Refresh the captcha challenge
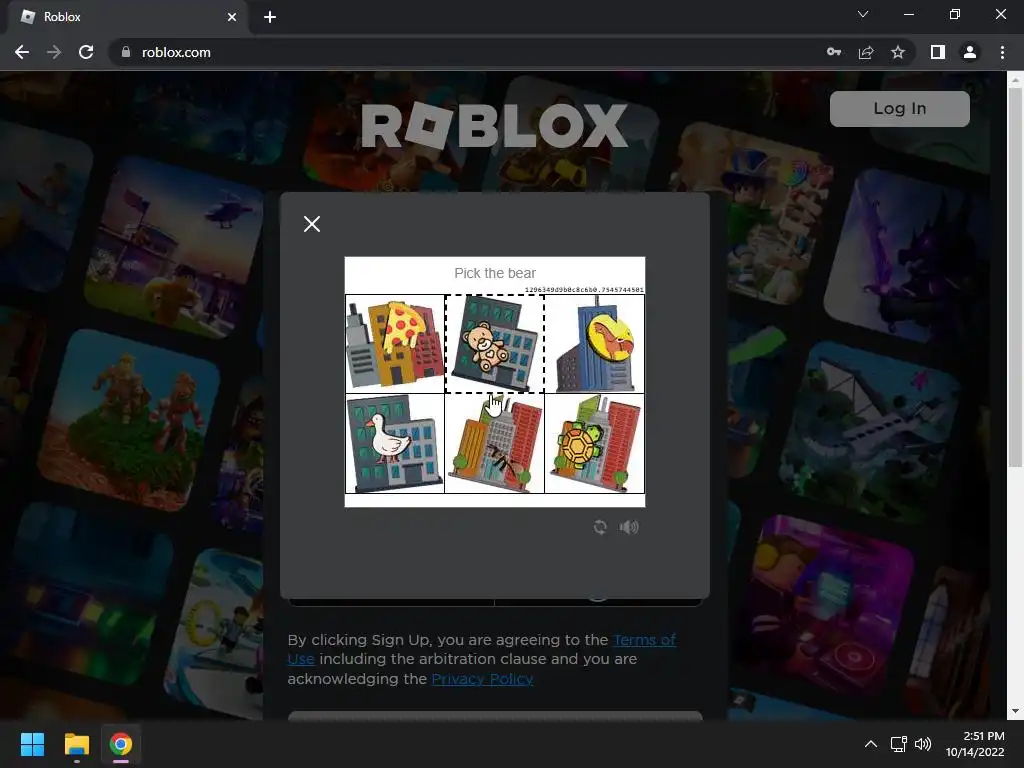 [600, 527]
